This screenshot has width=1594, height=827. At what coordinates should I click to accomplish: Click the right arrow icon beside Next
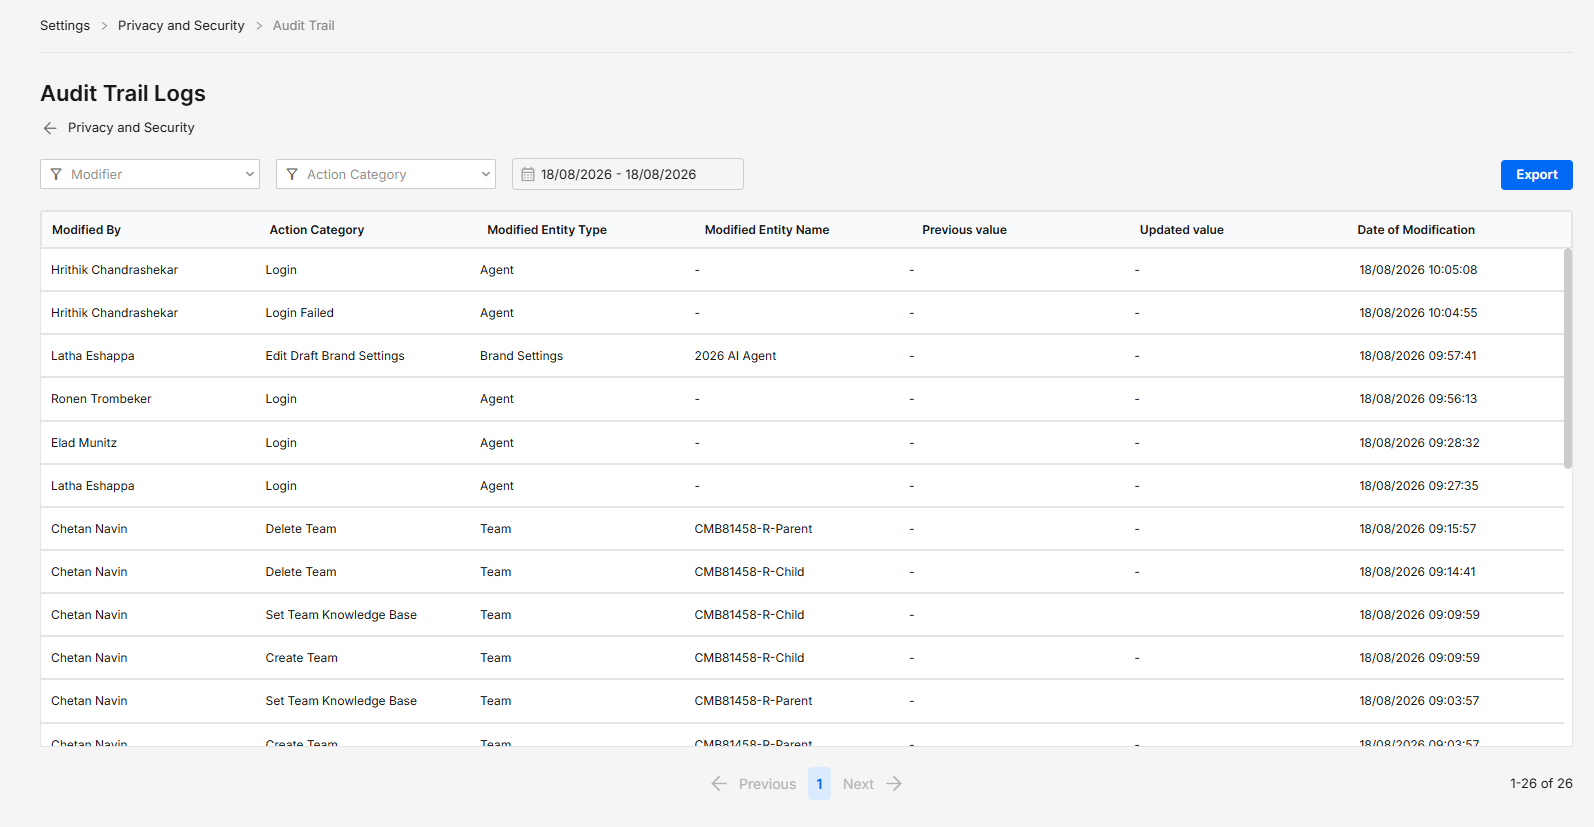click(x=894, y=784)
